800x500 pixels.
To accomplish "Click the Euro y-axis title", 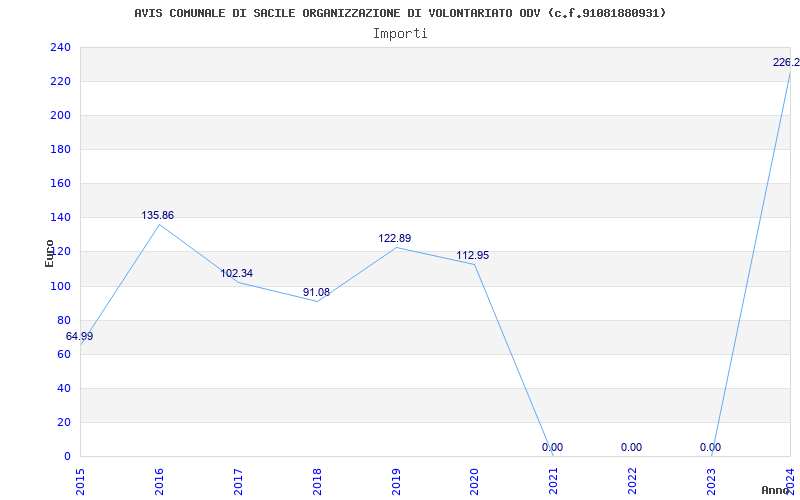I will tap(49, 253).
